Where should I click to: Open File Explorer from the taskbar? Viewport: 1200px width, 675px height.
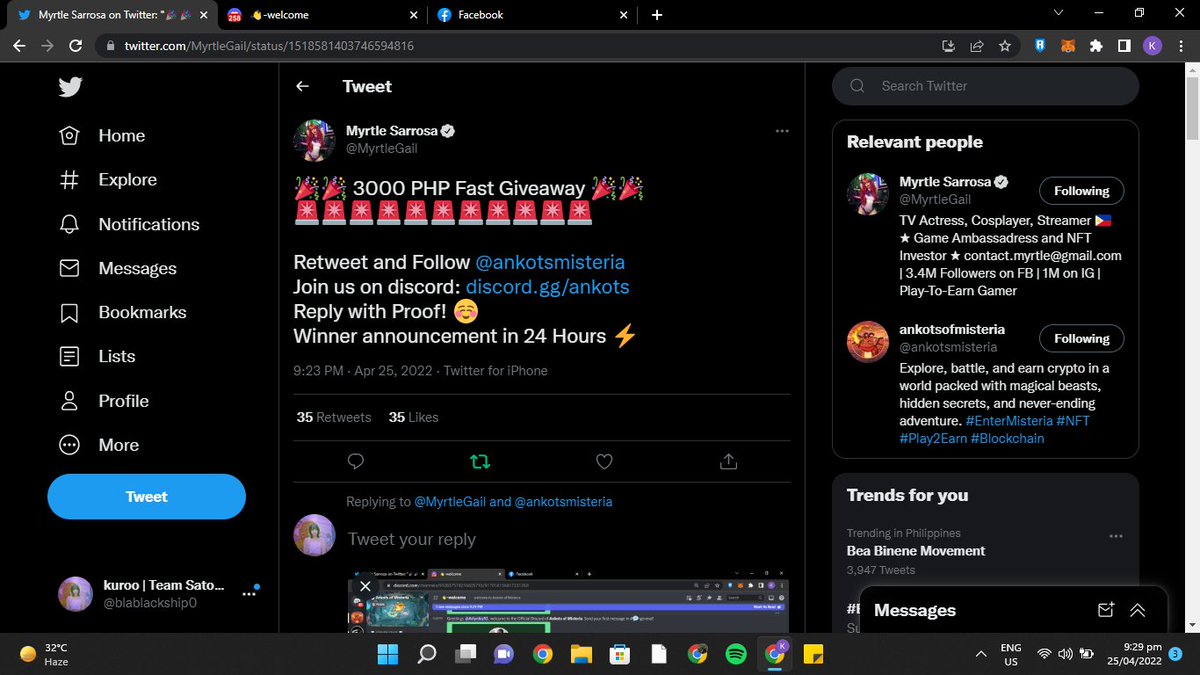click(582, 654)
